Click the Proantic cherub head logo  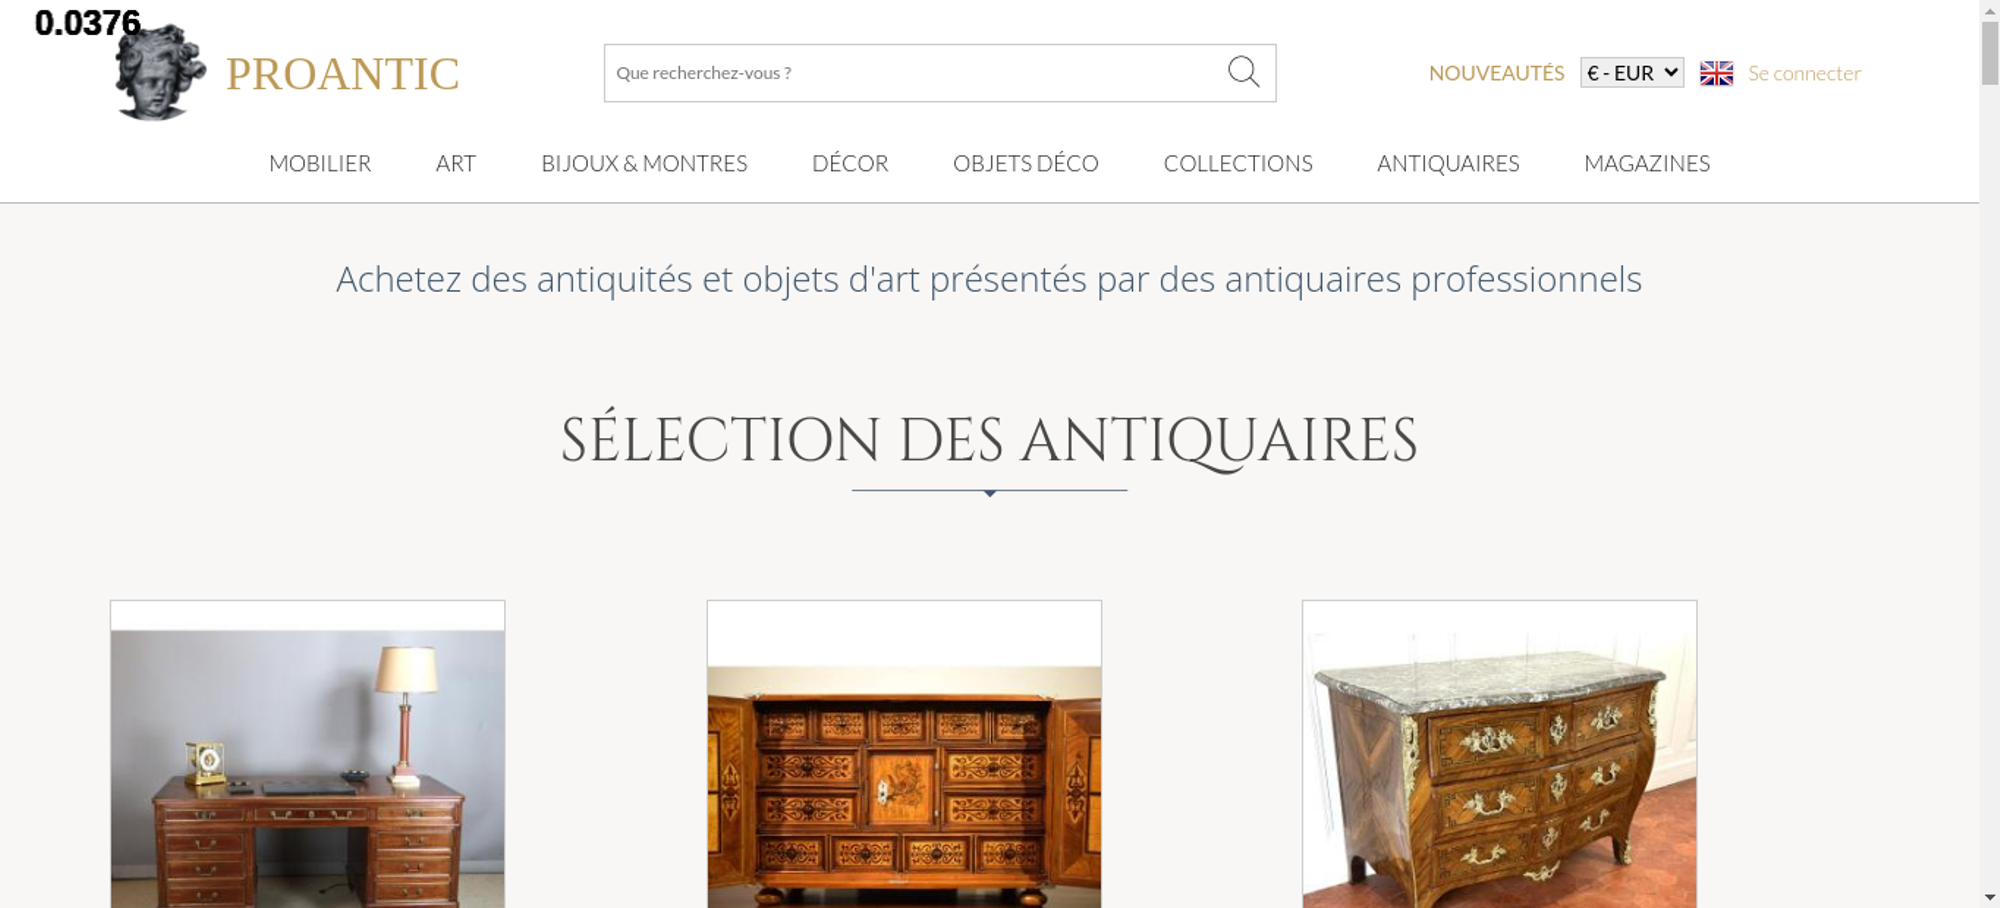tap(160, 73)
